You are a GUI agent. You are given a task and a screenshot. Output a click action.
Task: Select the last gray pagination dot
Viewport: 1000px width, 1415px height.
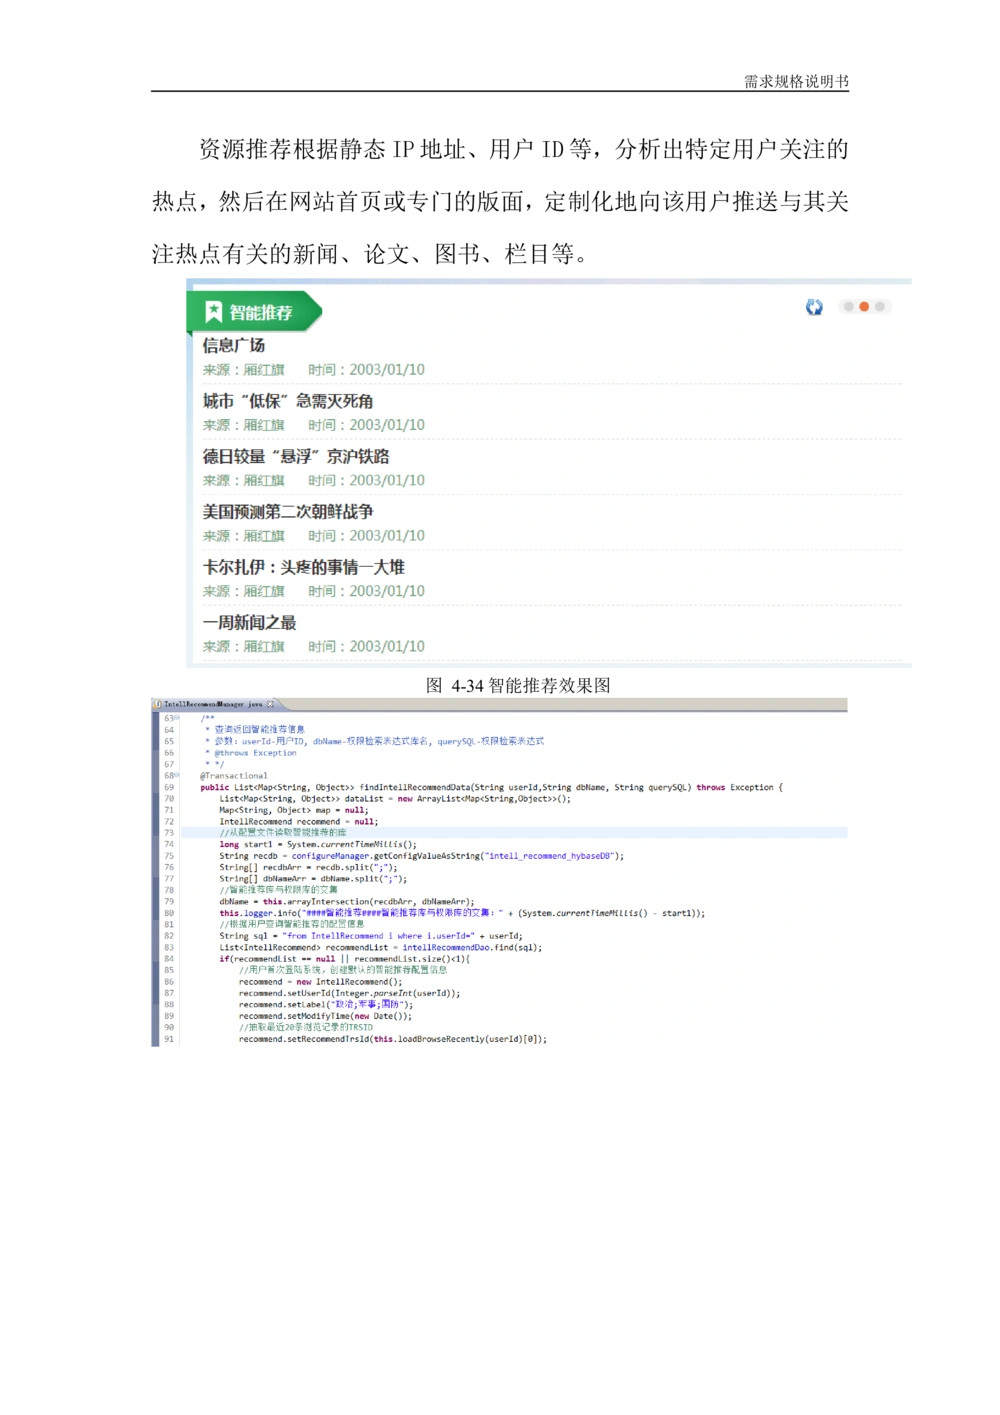point(881,306)
